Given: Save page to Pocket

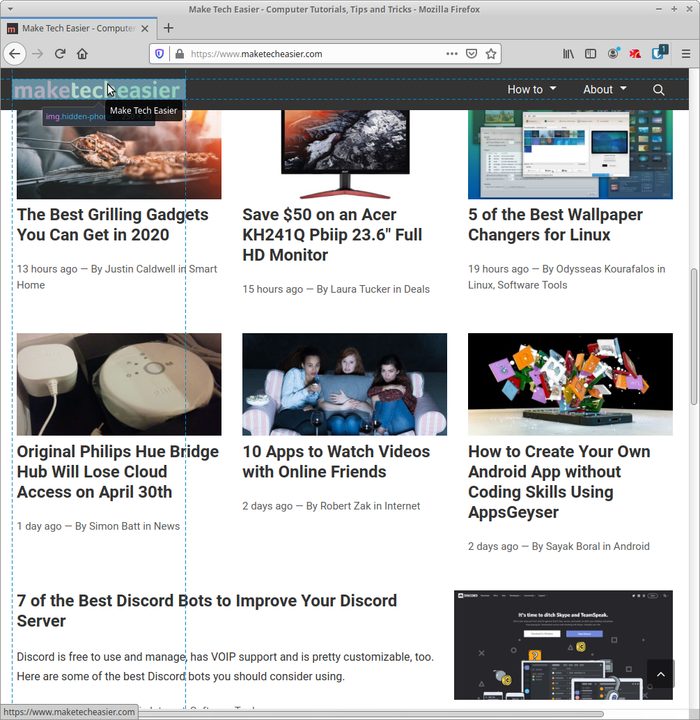Looking at the screenshot, I should tap(471, 54).
